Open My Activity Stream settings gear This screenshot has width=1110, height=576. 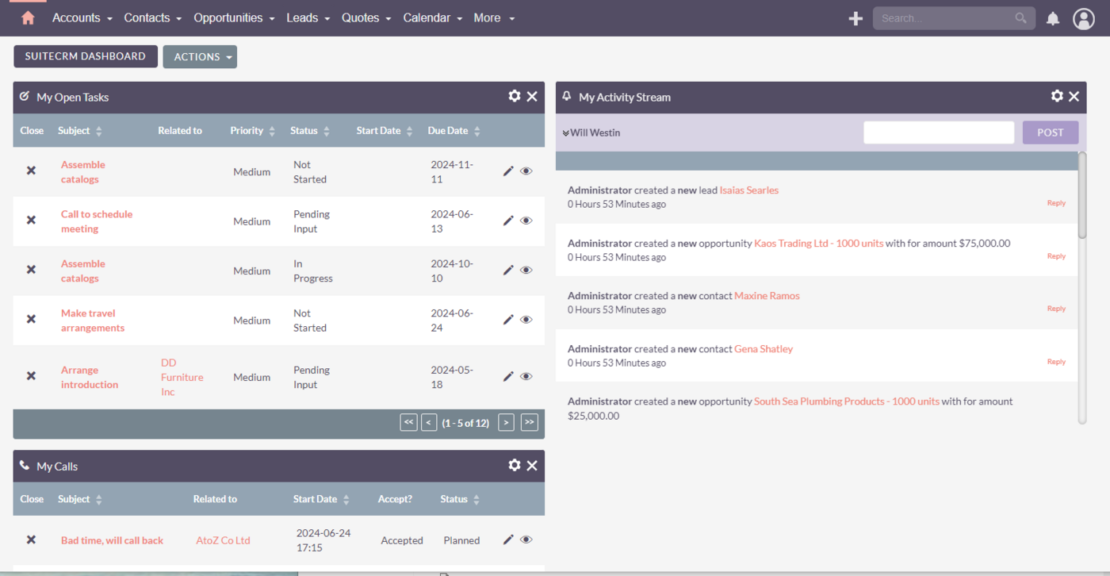click(x=1057, y=96)
